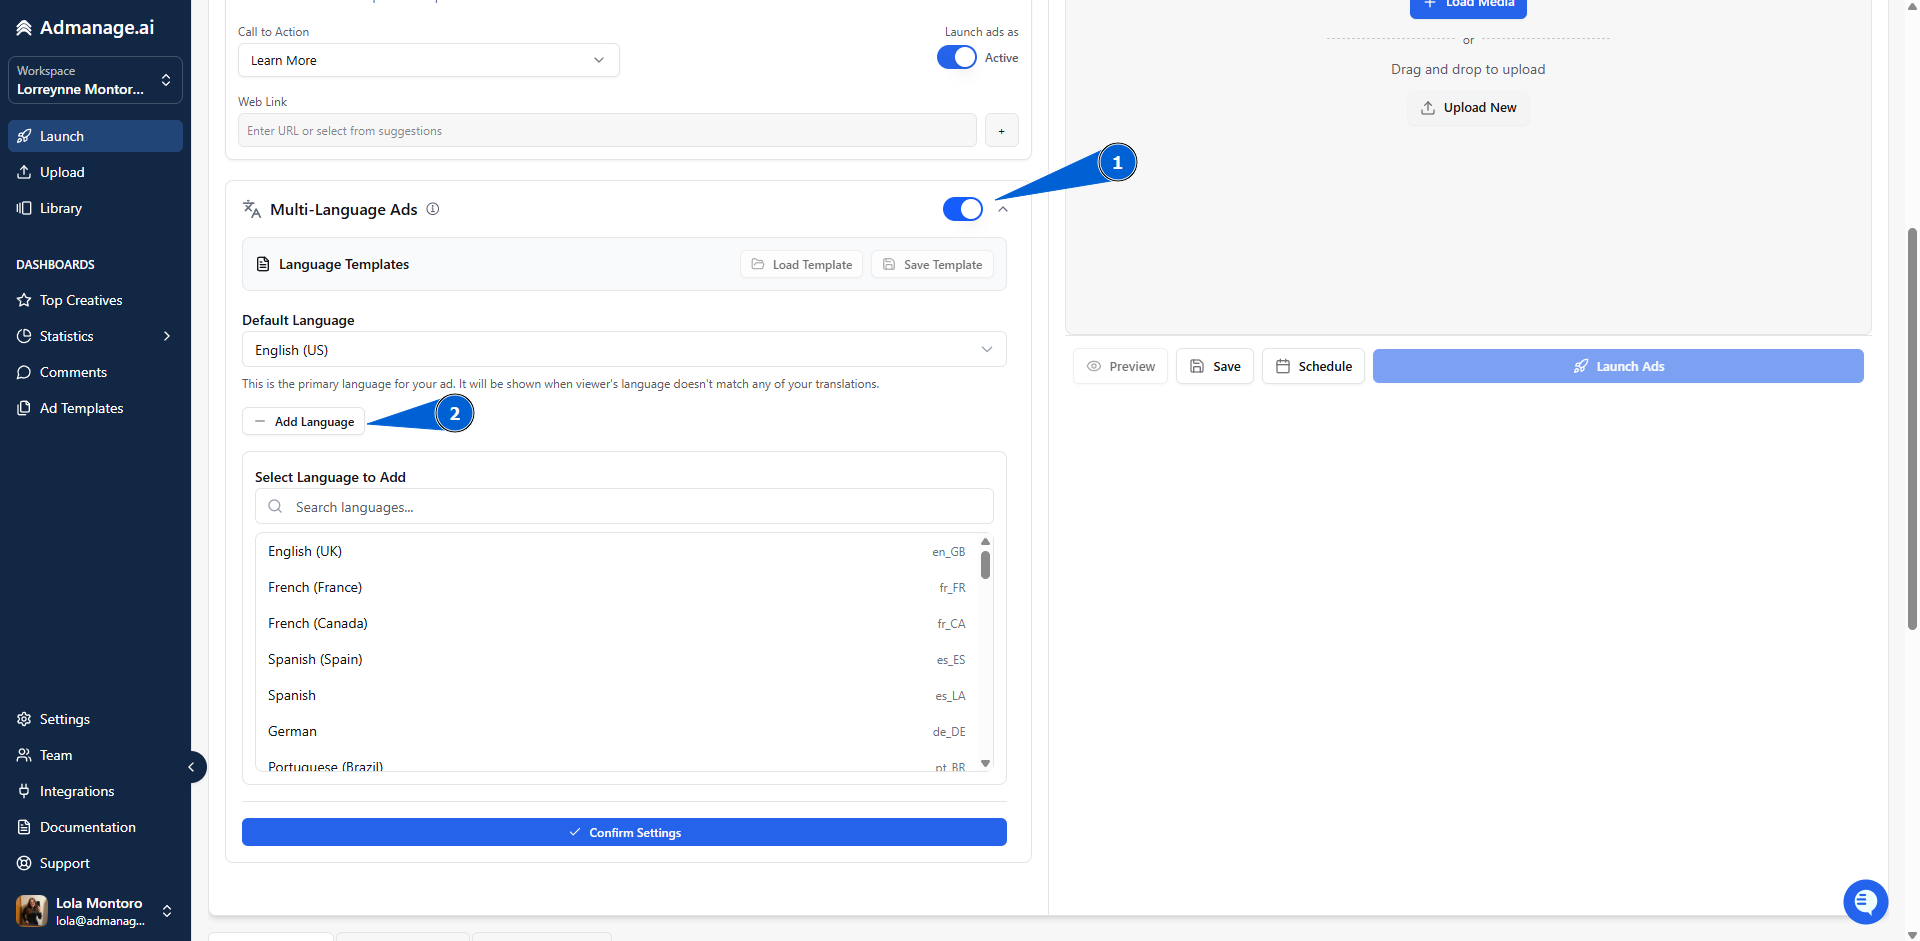Screen dimensions: 1920x941
Task: Click the Launch Ads button
Action: pos(1618,366)
